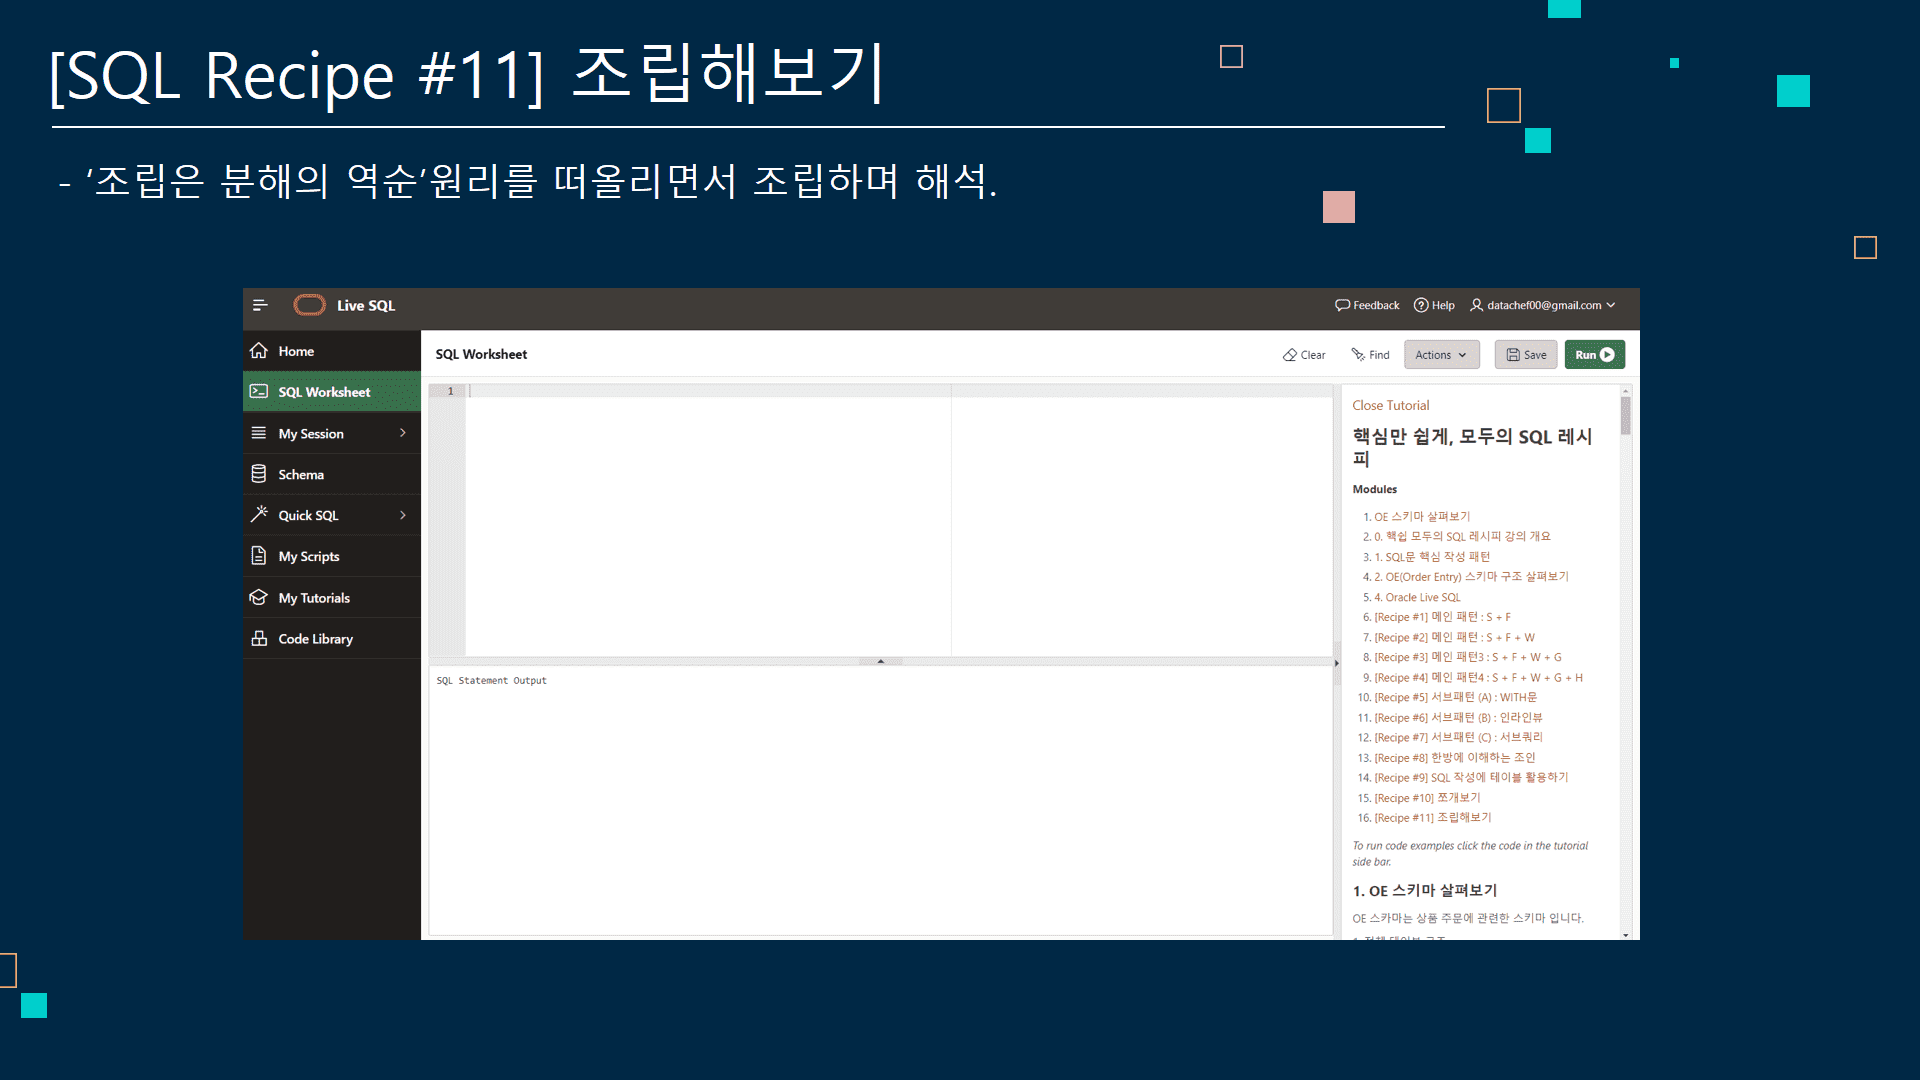Click the My Tutorials graduation cap icon
The height and width of the screenshot is (1080, 1920).
pyautogui.click(x=259, y=597)
